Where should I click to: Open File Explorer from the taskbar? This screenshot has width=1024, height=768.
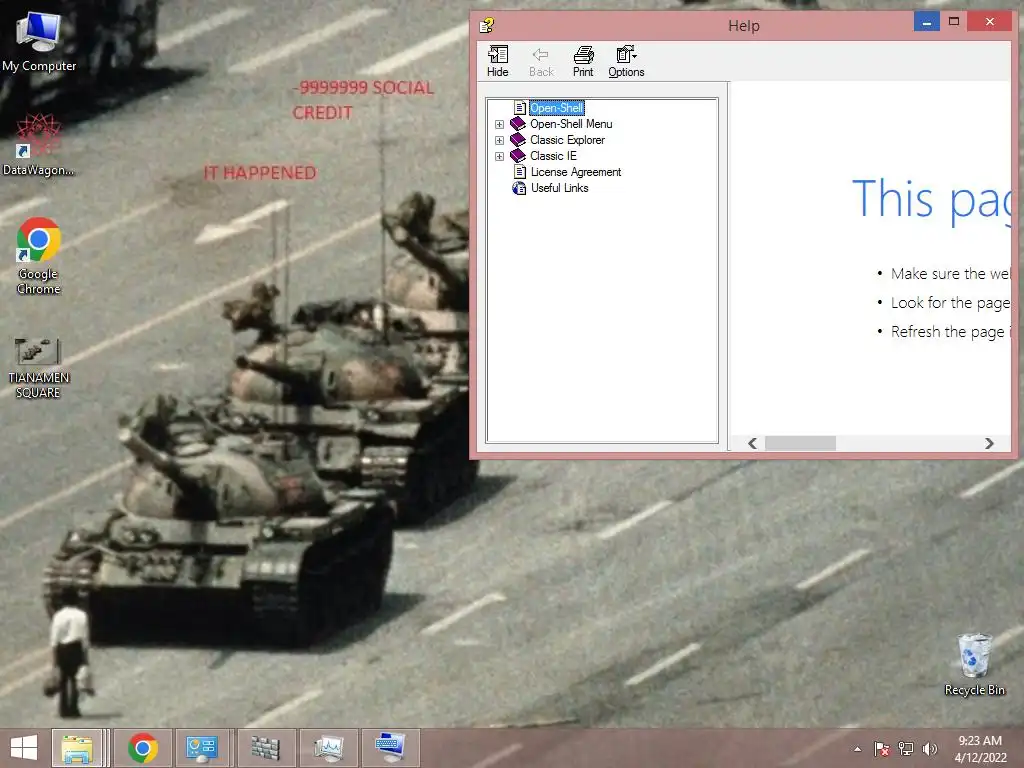[77, 748]
